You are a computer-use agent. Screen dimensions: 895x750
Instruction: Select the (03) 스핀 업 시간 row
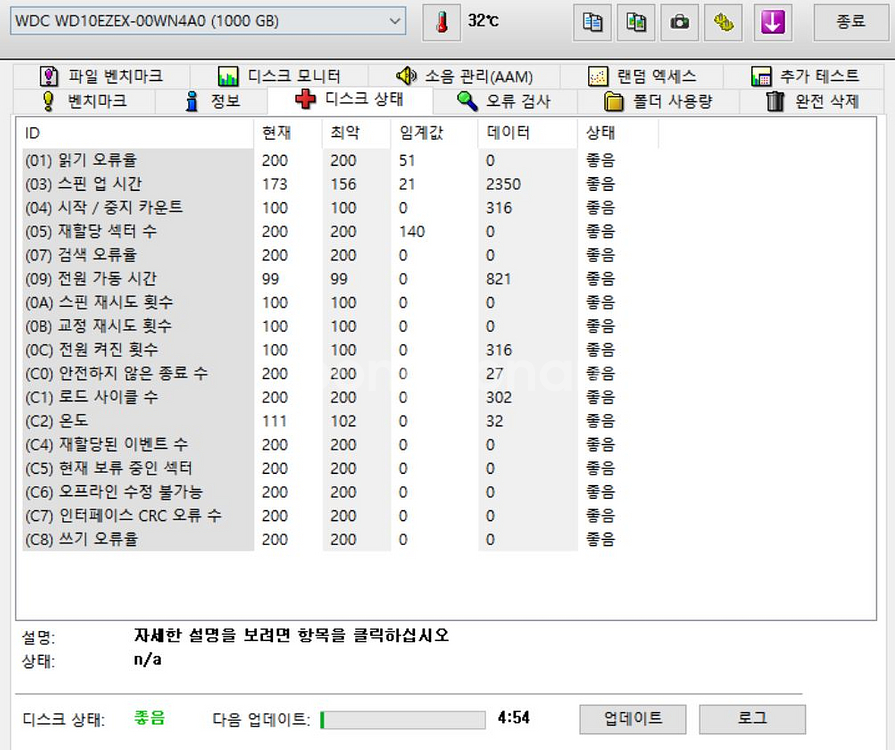tap(340, 184)
